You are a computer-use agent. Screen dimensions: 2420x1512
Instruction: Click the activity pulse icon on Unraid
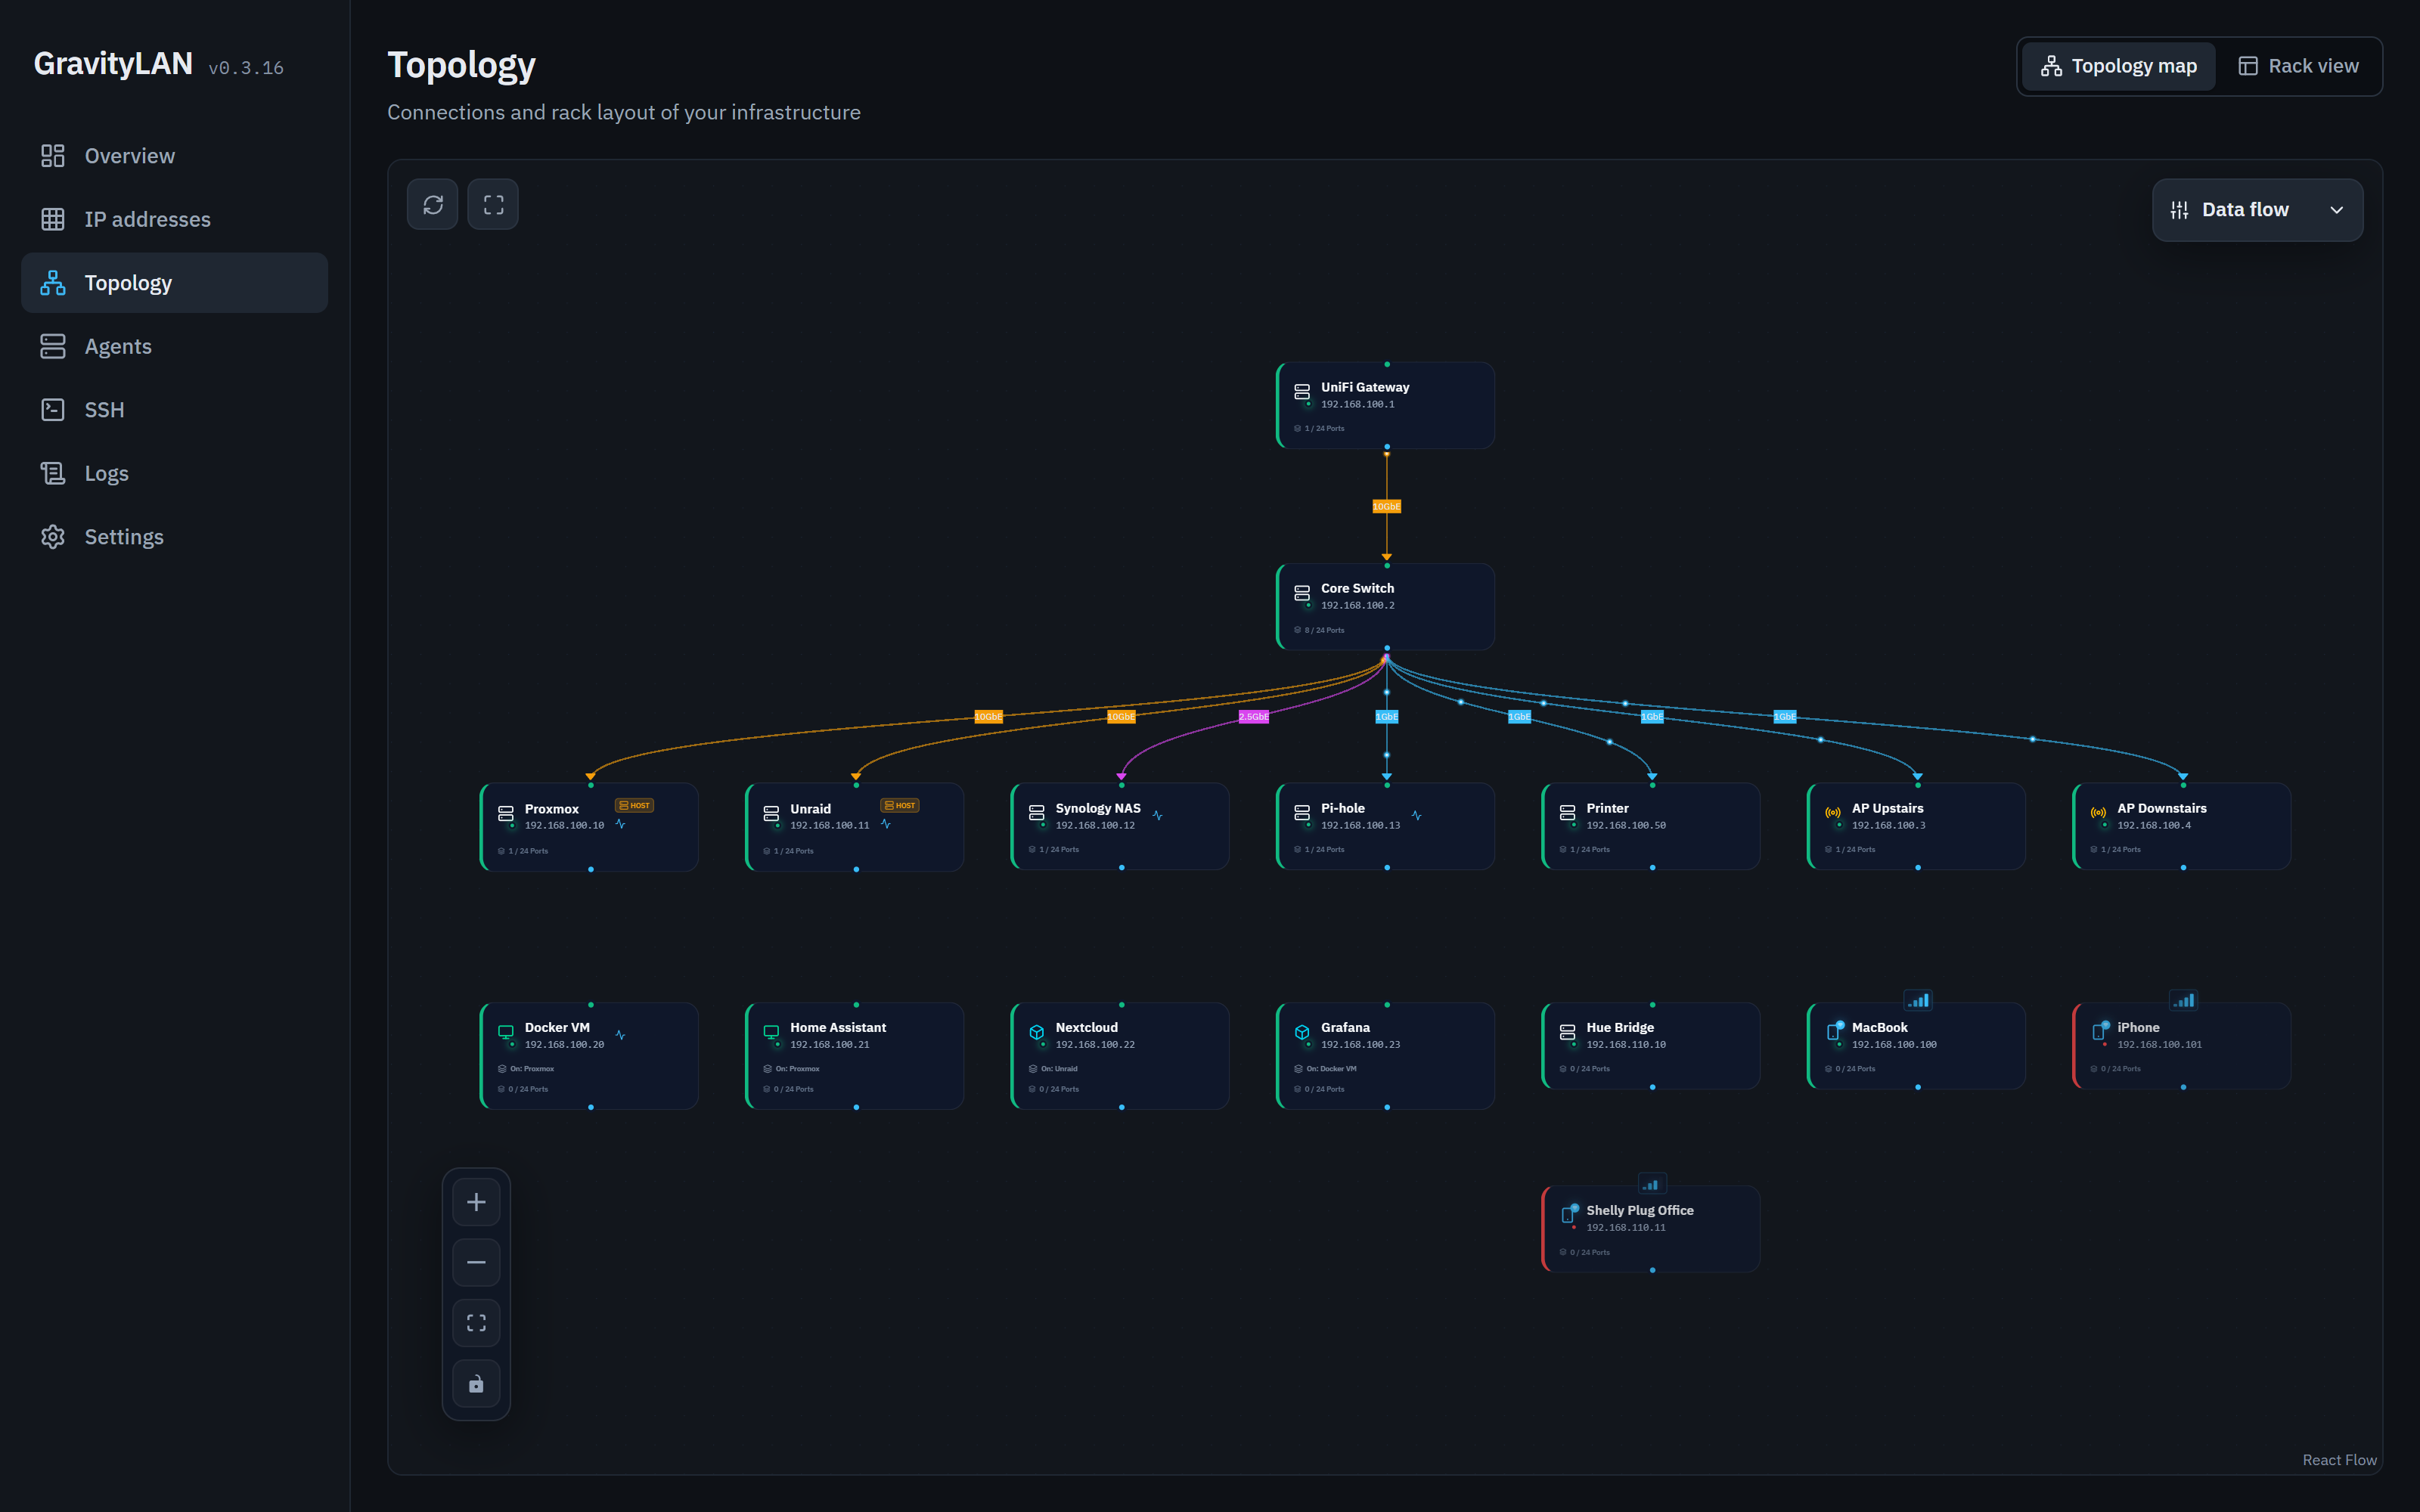(886, 824)
